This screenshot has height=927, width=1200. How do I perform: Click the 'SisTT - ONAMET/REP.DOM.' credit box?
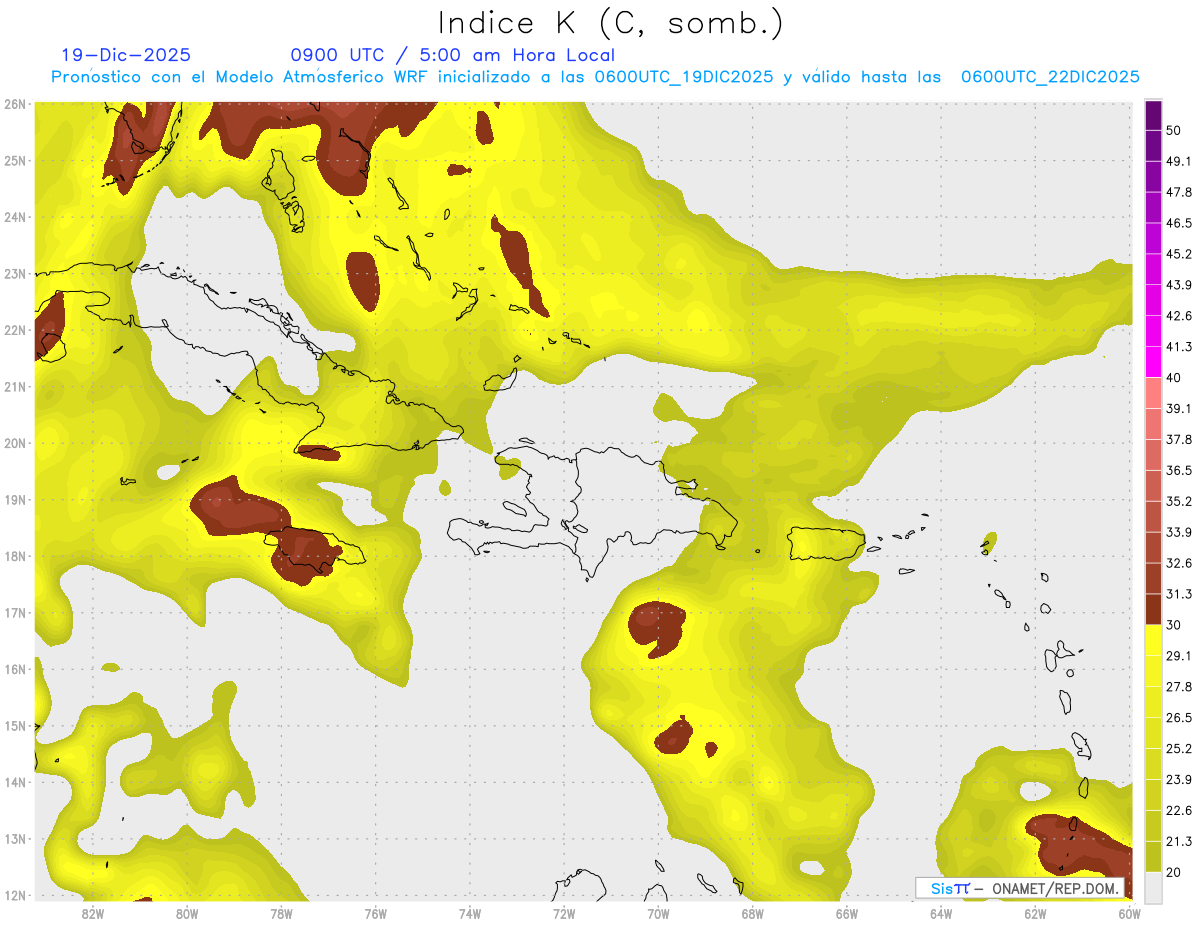(x=1021, y=888)
